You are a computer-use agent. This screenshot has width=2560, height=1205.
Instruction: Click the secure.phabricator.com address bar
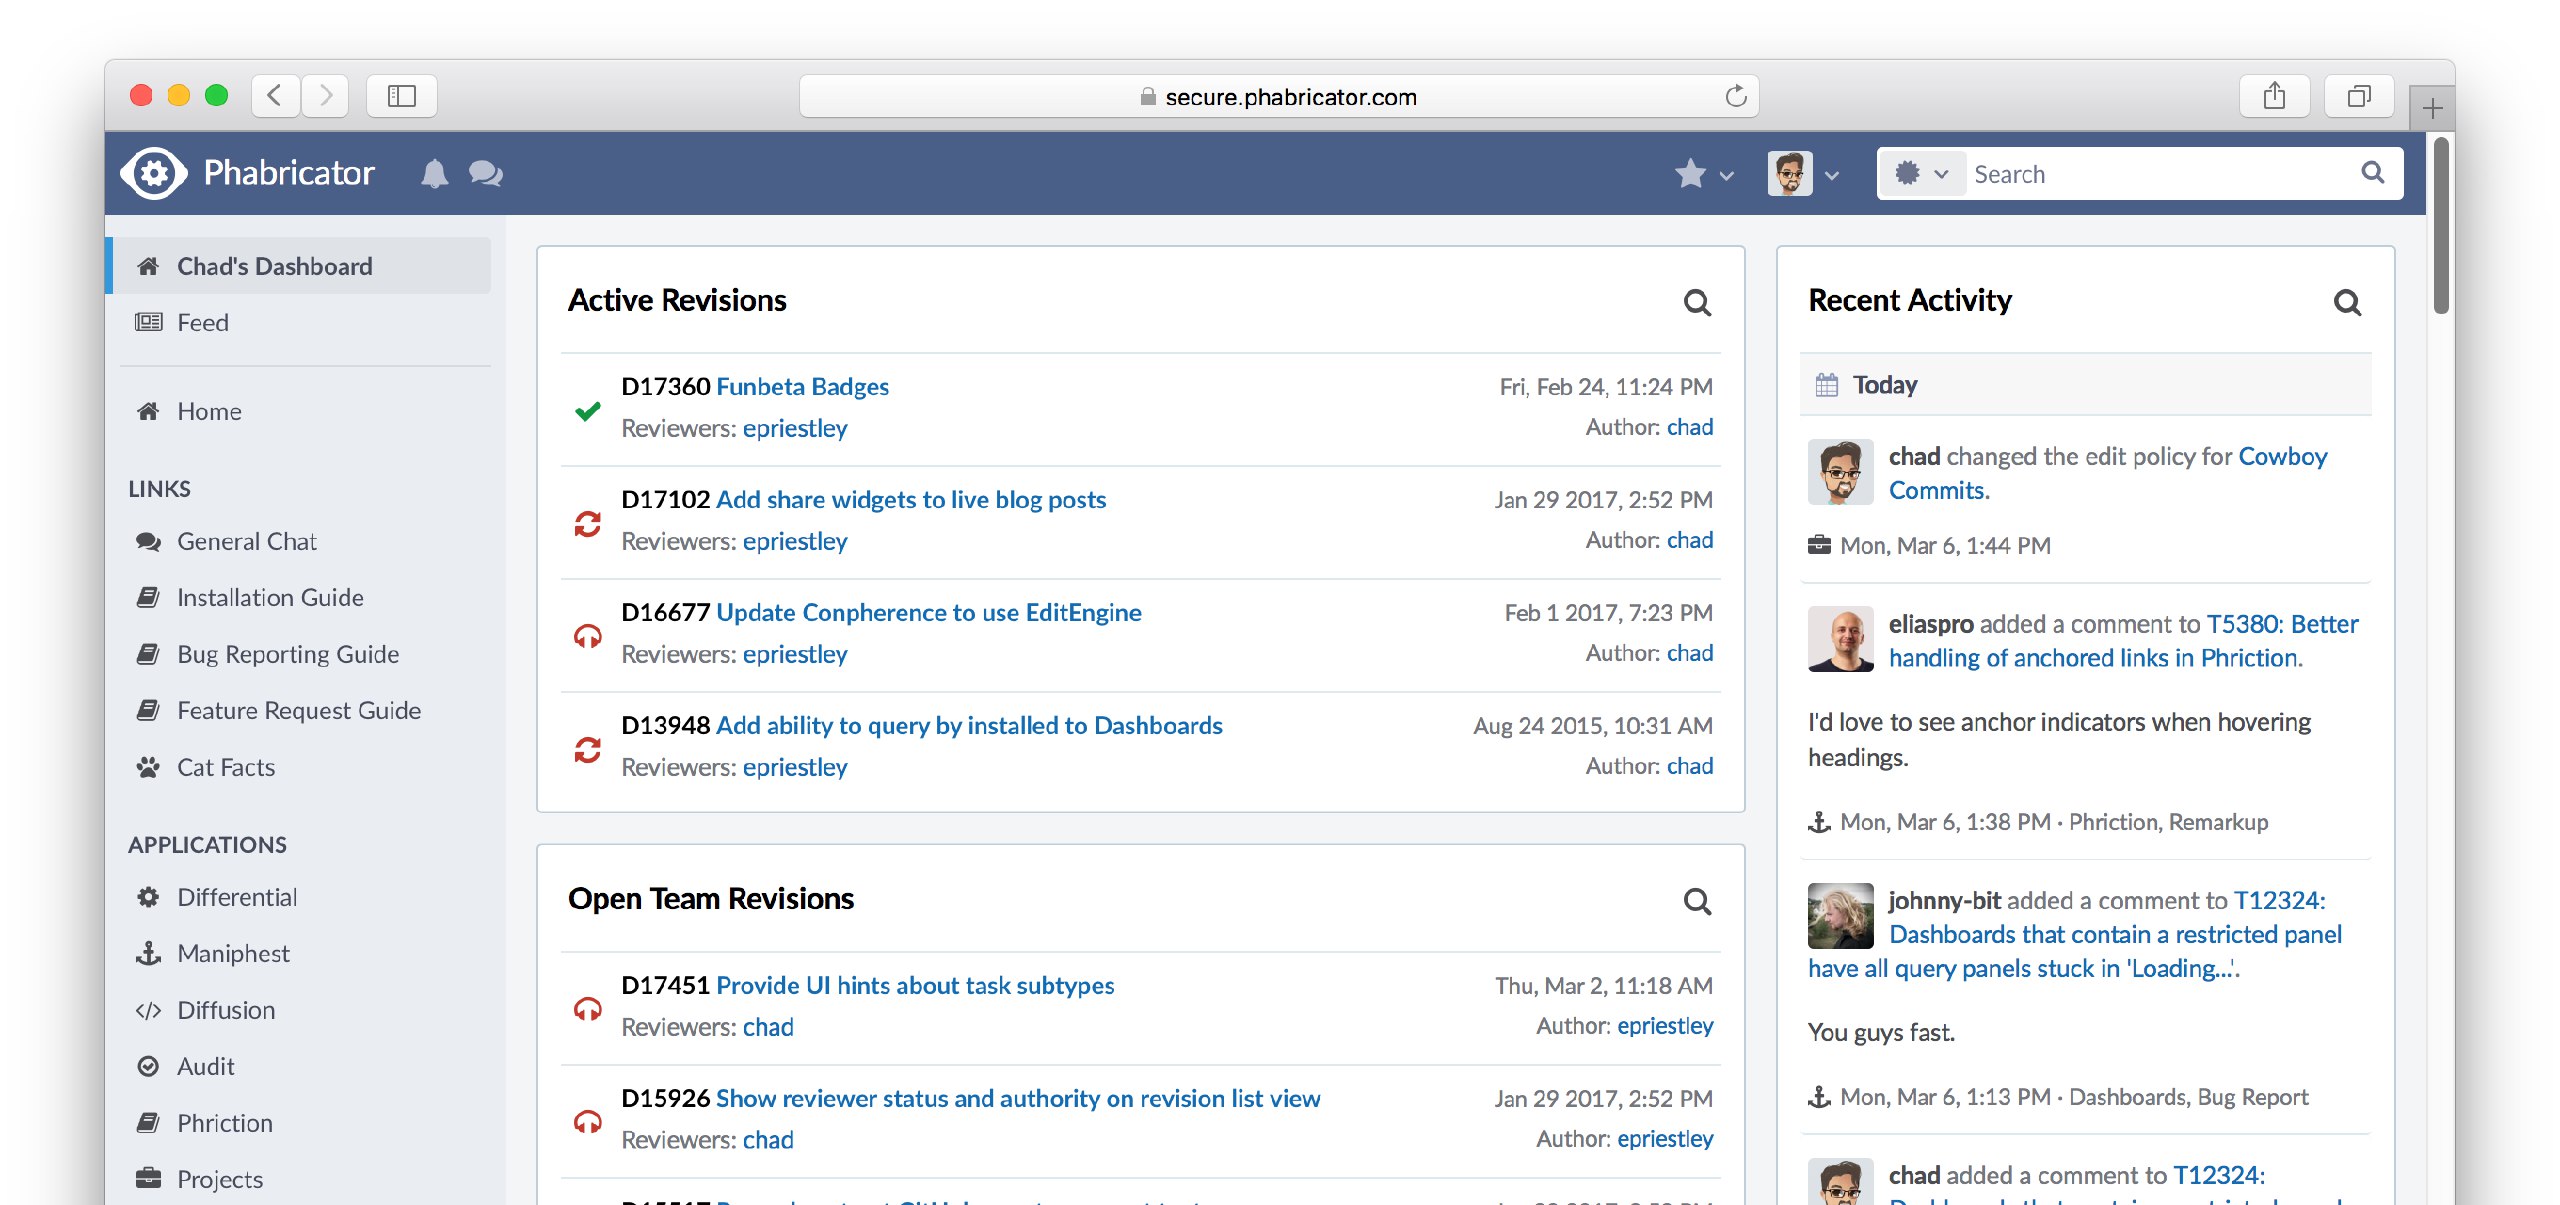(x=1279, y=96)
